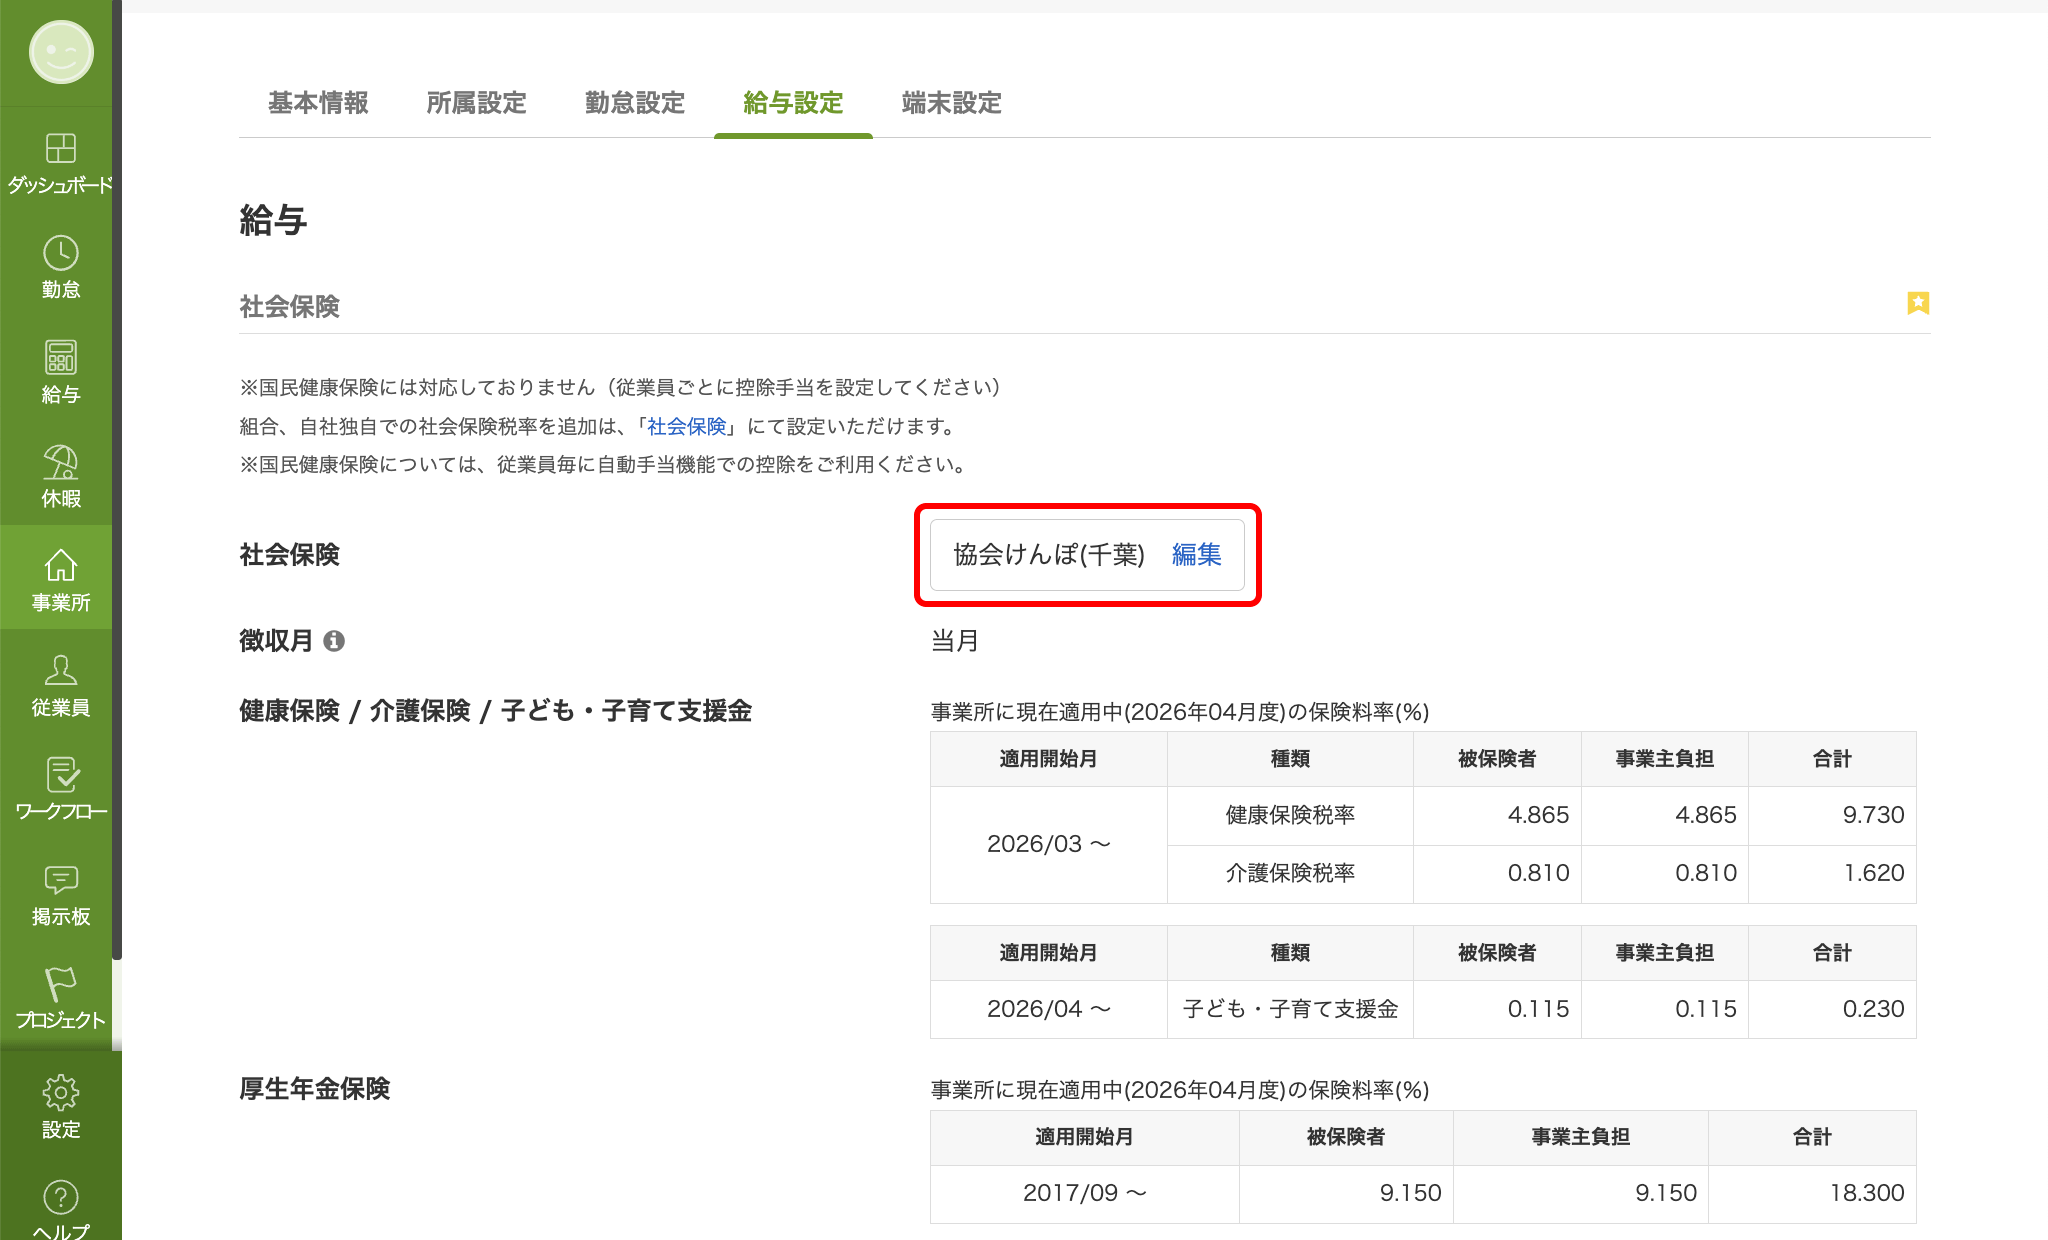Go to 勤怠 clock icon
Screen dimensions: 2048x1240
(x=60, y=254)
